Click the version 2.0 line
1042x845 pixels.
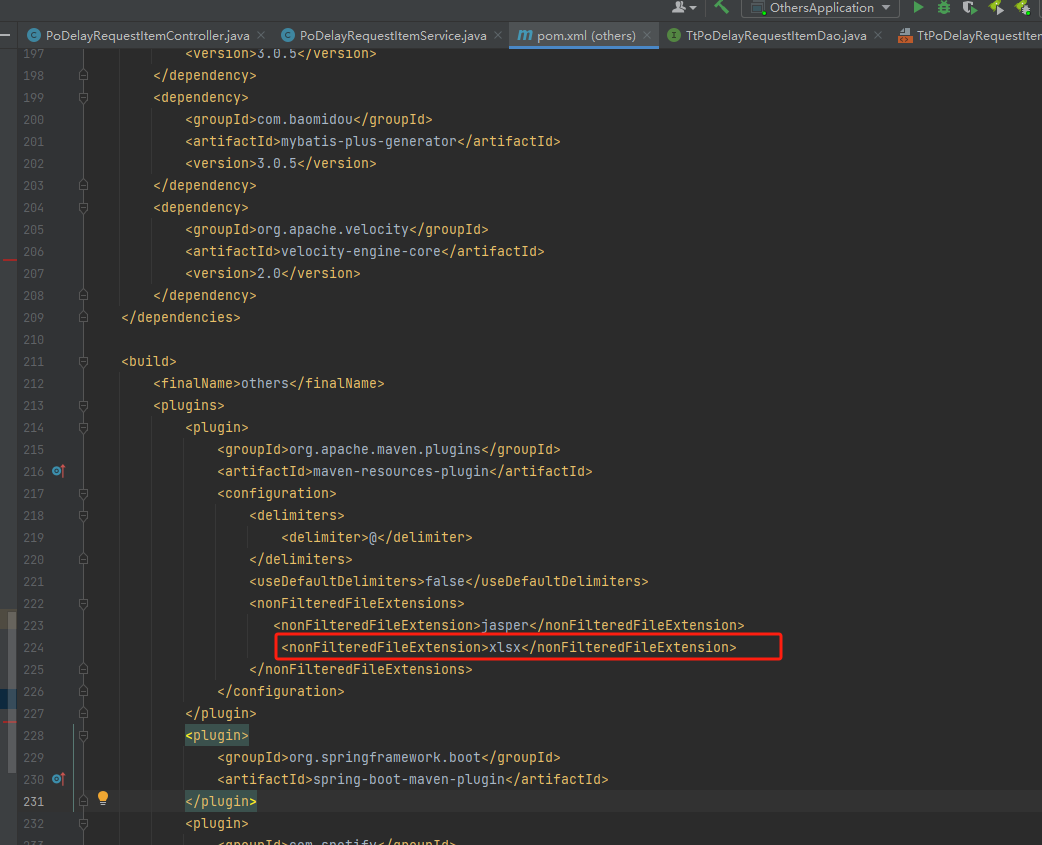(272, 274)
